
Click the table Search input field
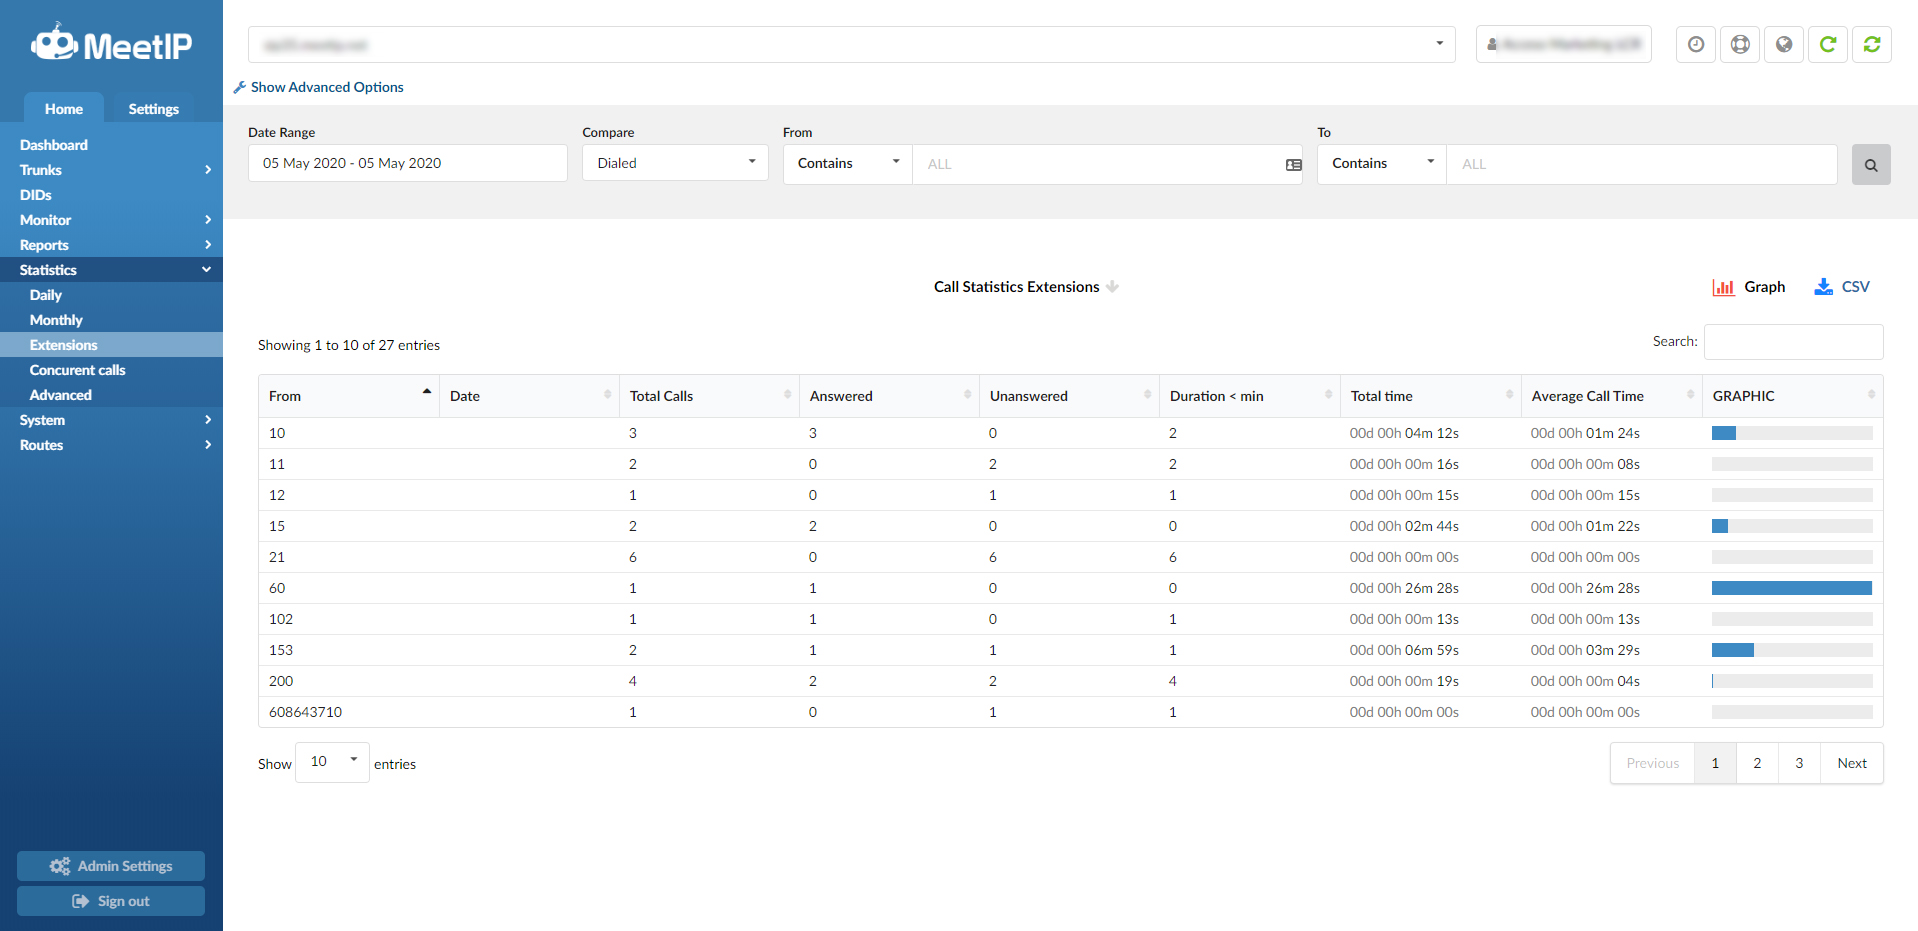1793,342
